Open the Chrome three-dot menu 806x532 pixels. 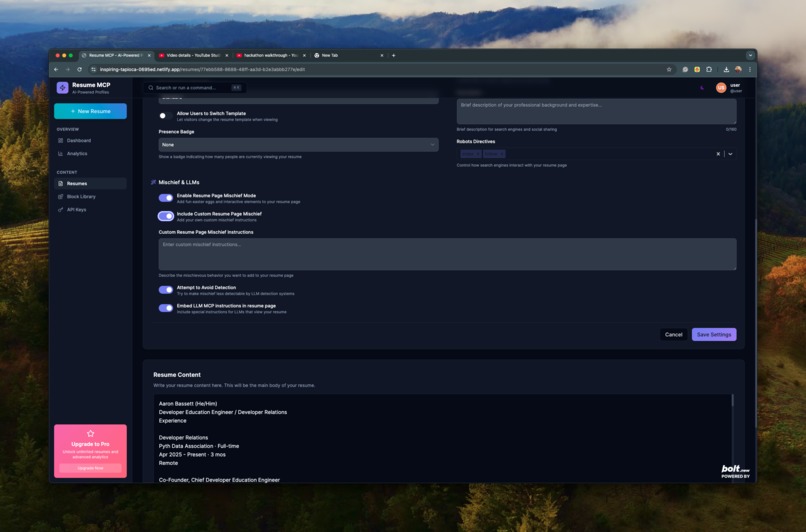click(x=749, y=69)
